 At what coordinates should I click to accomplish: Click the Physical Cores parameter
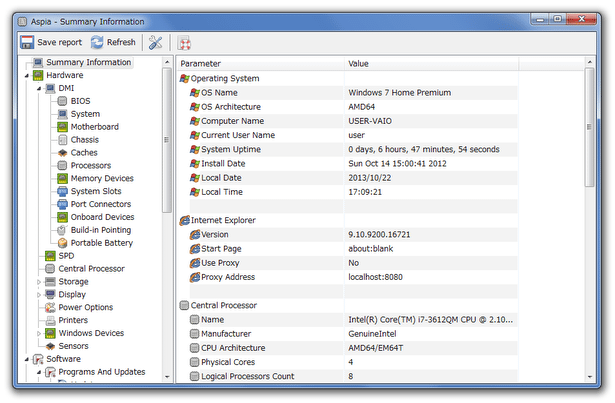click(x=228, y=362)
